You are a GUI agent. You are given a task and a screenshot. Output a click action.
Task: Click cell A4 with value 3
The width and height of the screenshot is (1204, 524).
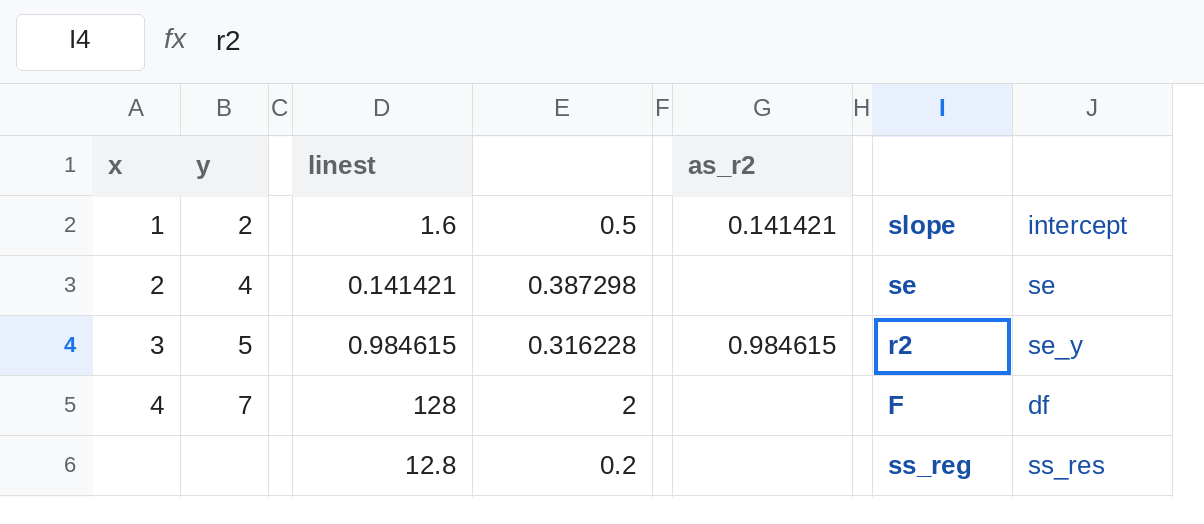tap(136, 345)
